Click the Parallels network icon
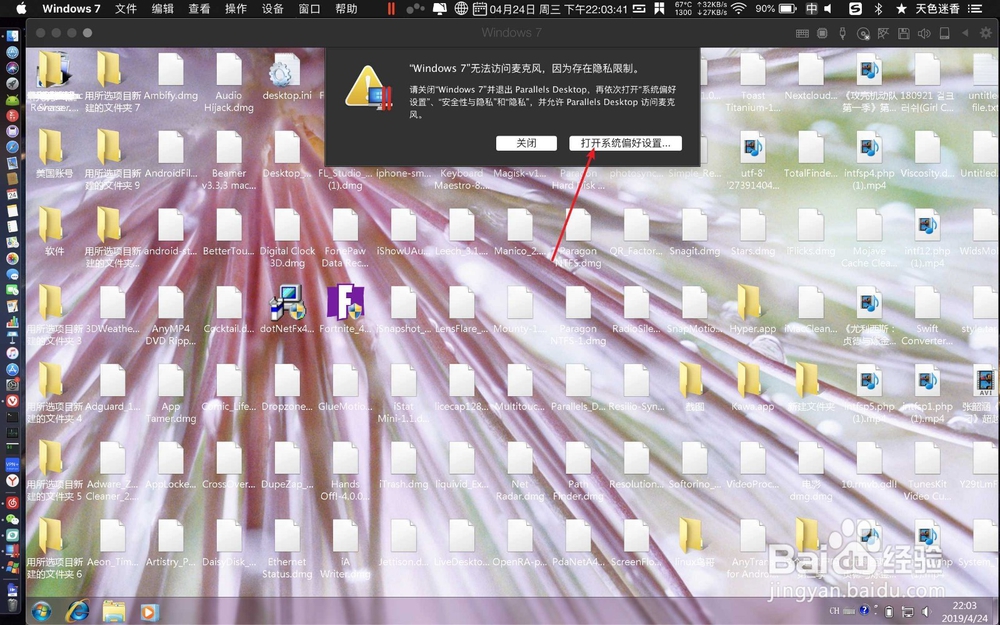 [x=883, y=33]
